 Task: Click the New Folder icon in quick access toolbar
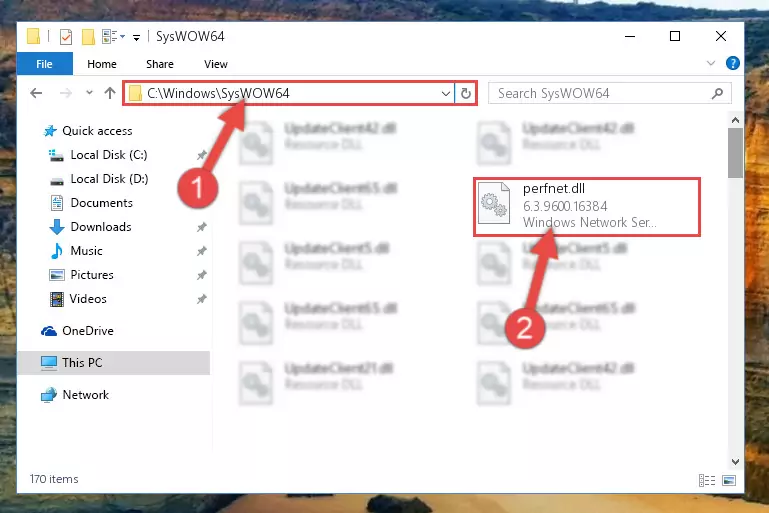tap(88, 37)
